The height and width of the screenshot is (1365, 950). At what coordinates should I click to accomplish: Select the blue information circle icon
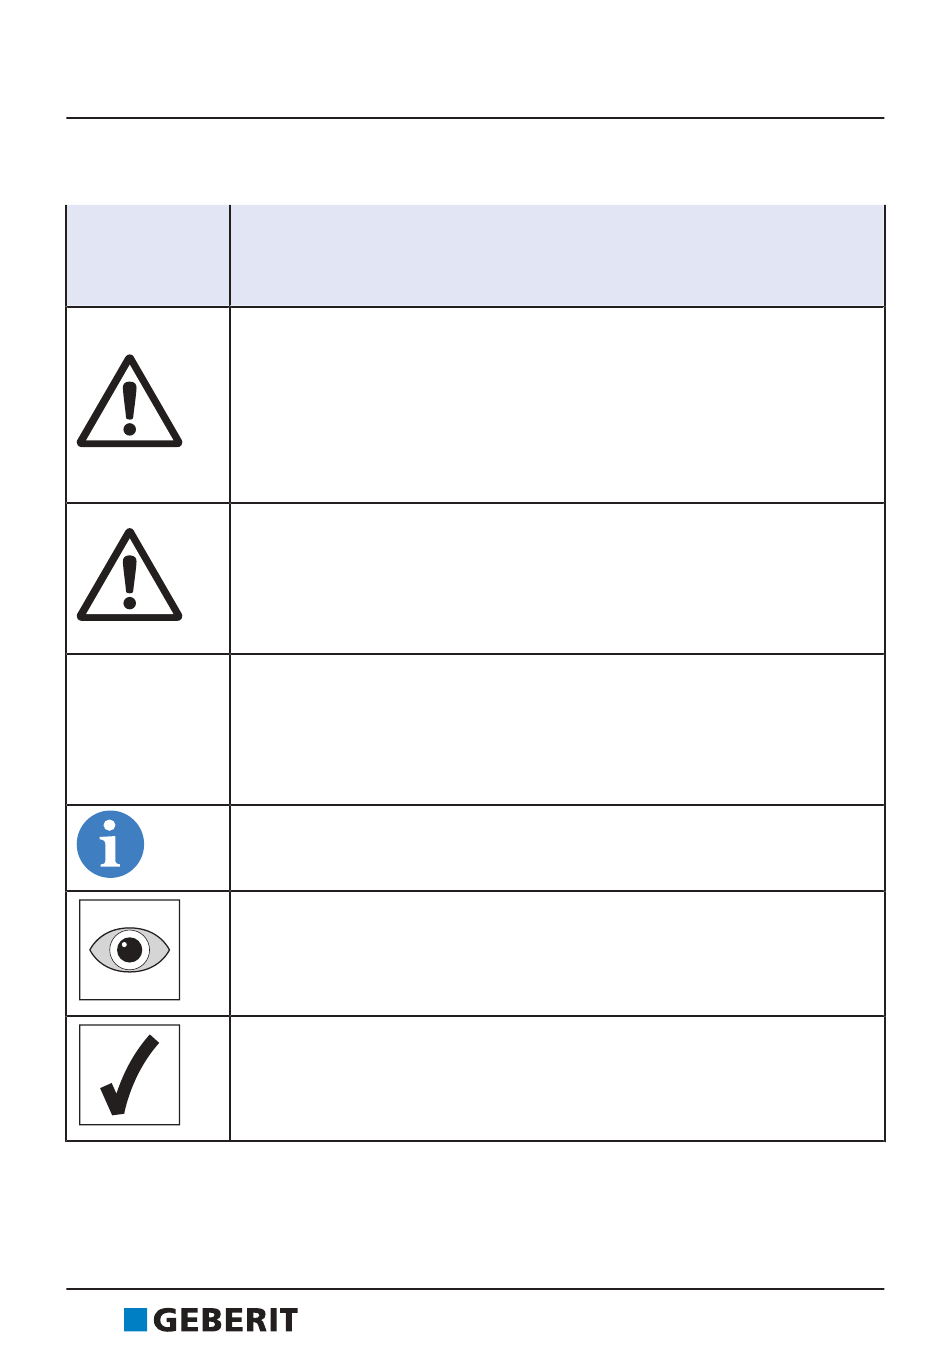pyautogui.click(x=110, y=844)
